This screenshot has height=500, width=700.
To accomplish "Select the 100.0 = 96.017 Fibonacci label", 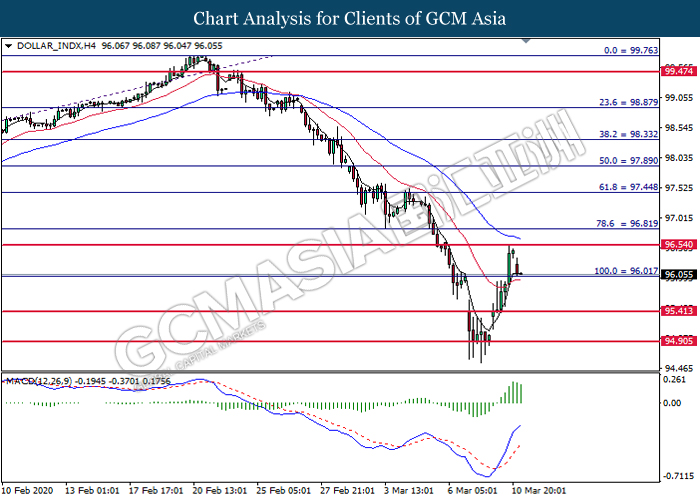I will point(626,271).
